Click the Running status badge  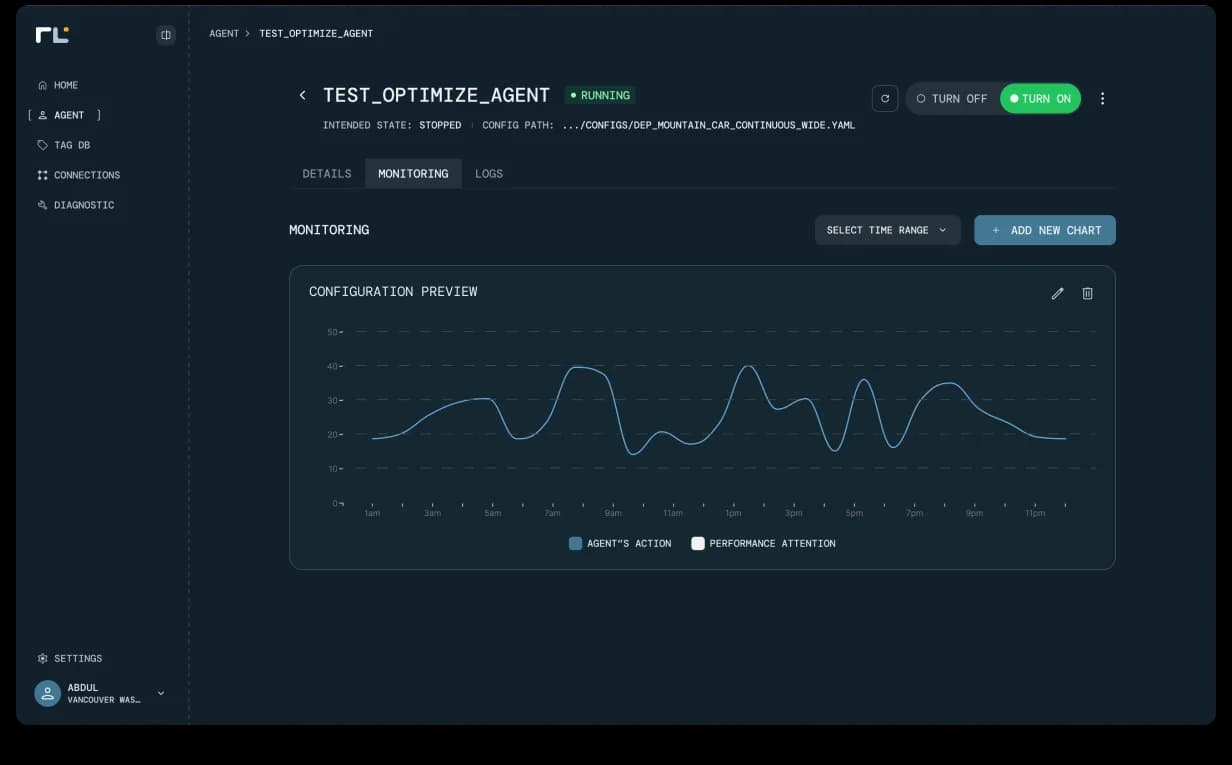tap(600, 95)
